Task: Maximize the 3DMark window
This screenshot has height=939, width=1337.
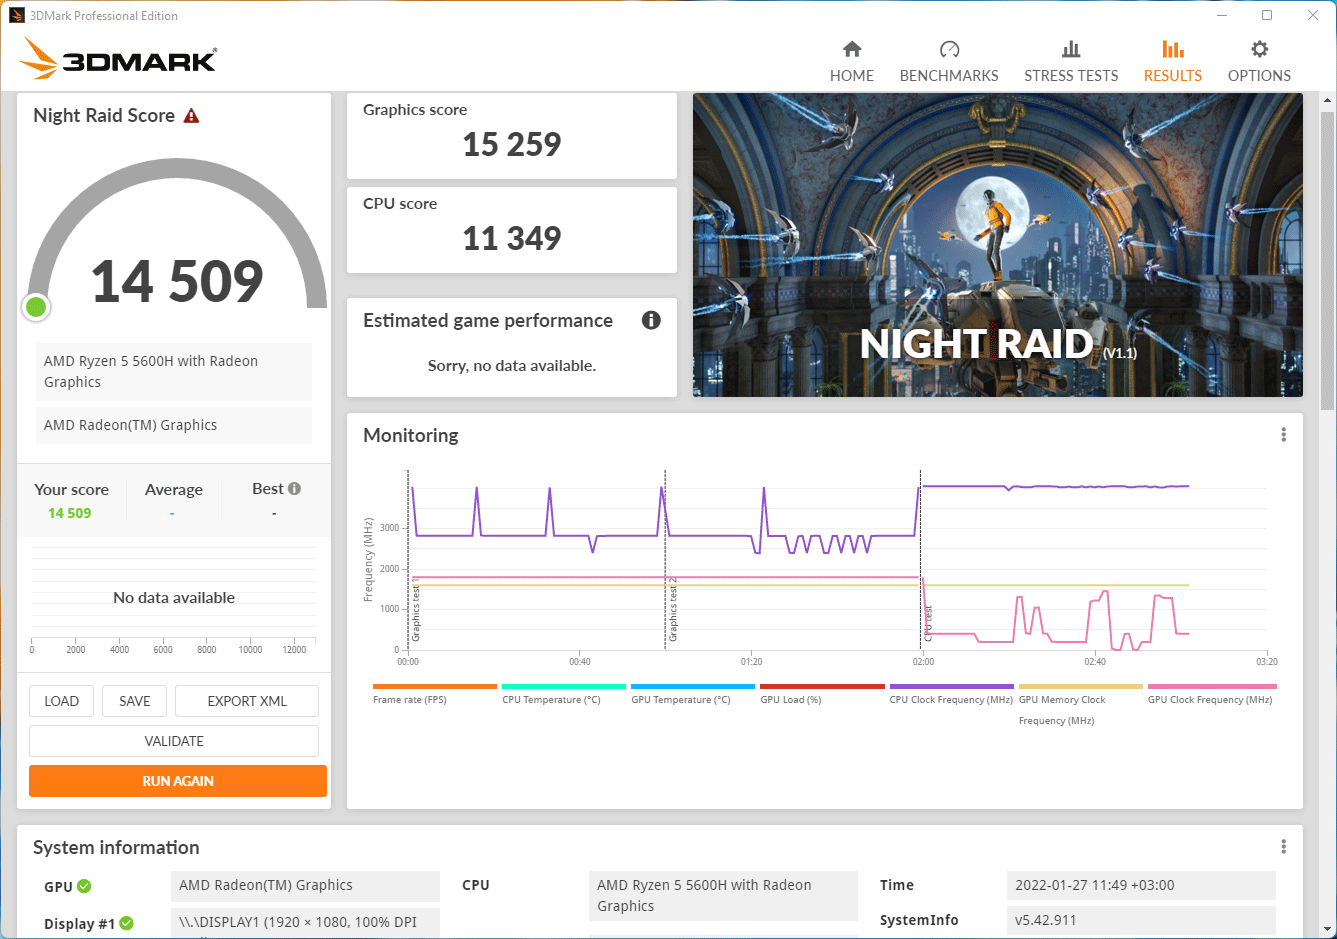Action: (1267, 15)
